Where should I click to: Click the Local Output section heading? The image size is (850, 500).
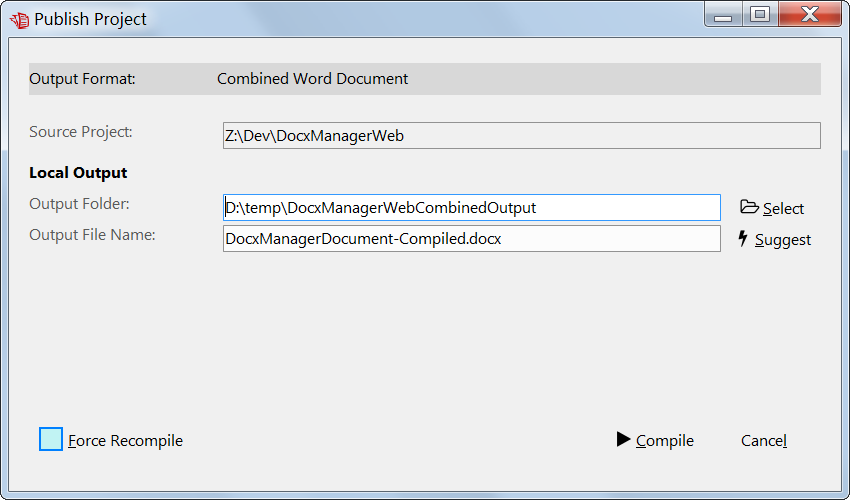78,172
